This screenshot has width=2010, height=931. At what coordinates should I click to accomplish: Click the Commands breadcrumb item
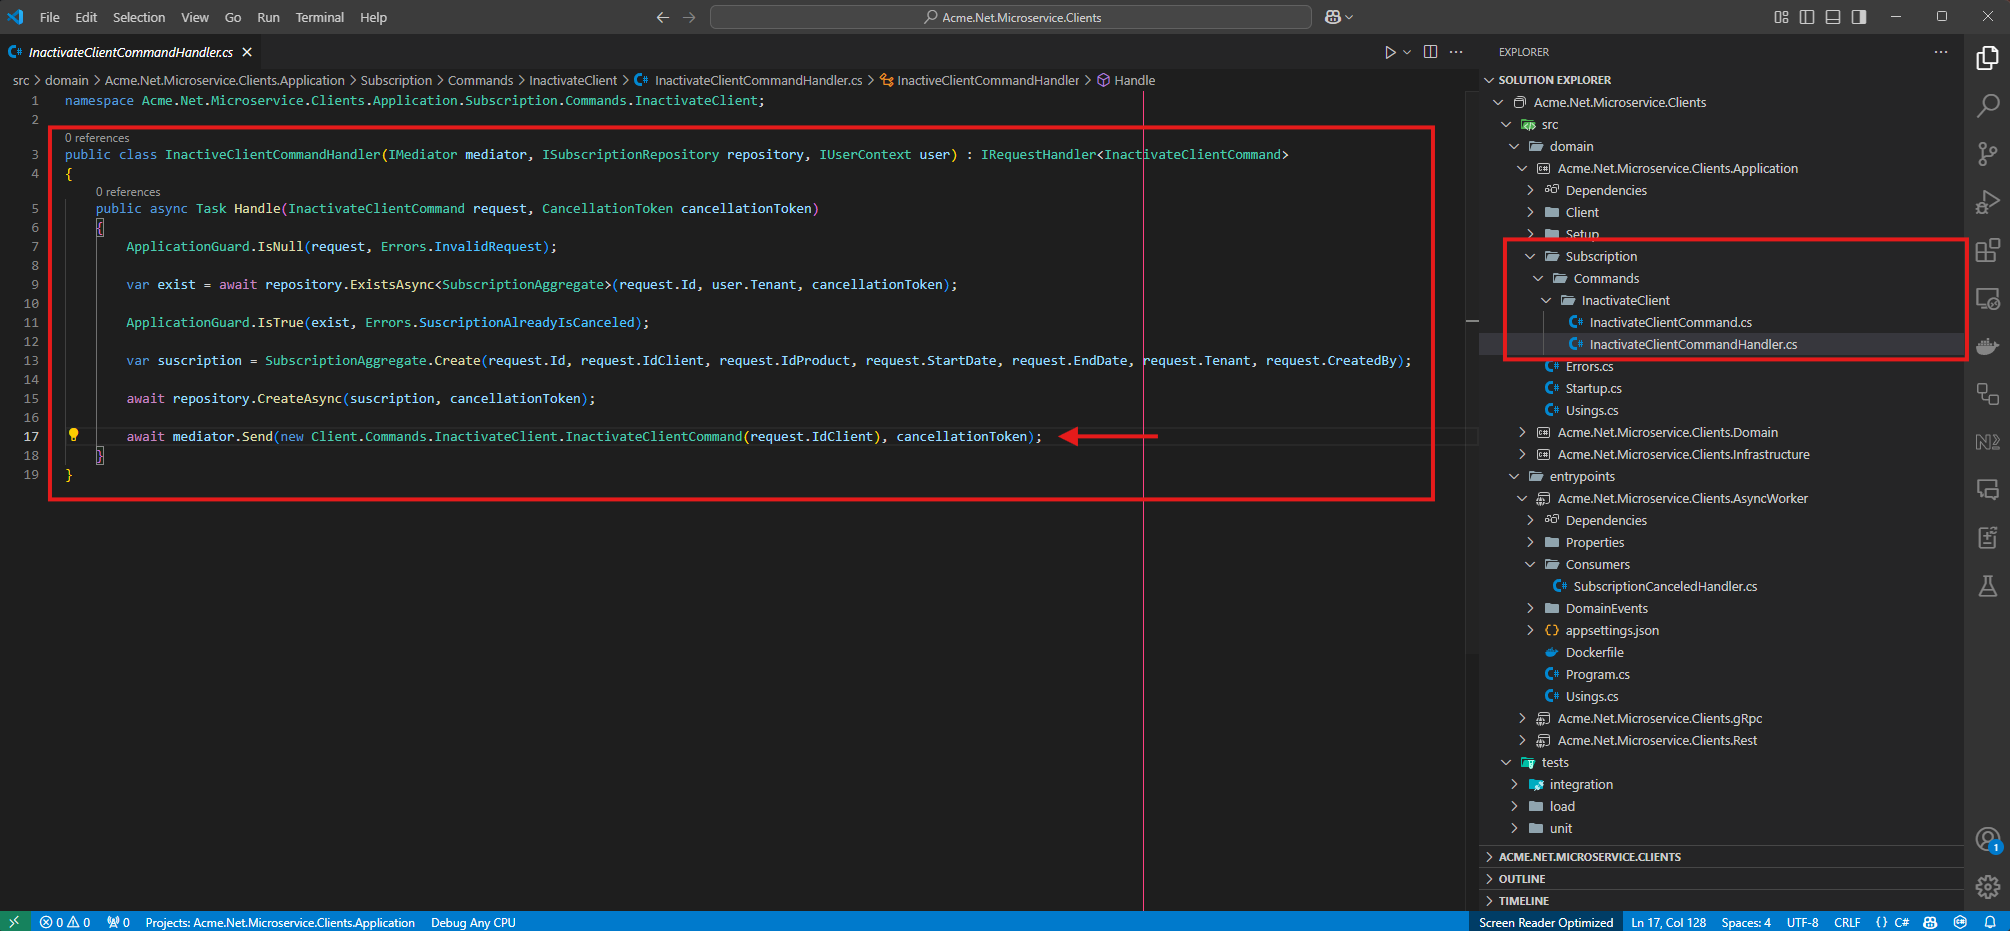(480, 80)
